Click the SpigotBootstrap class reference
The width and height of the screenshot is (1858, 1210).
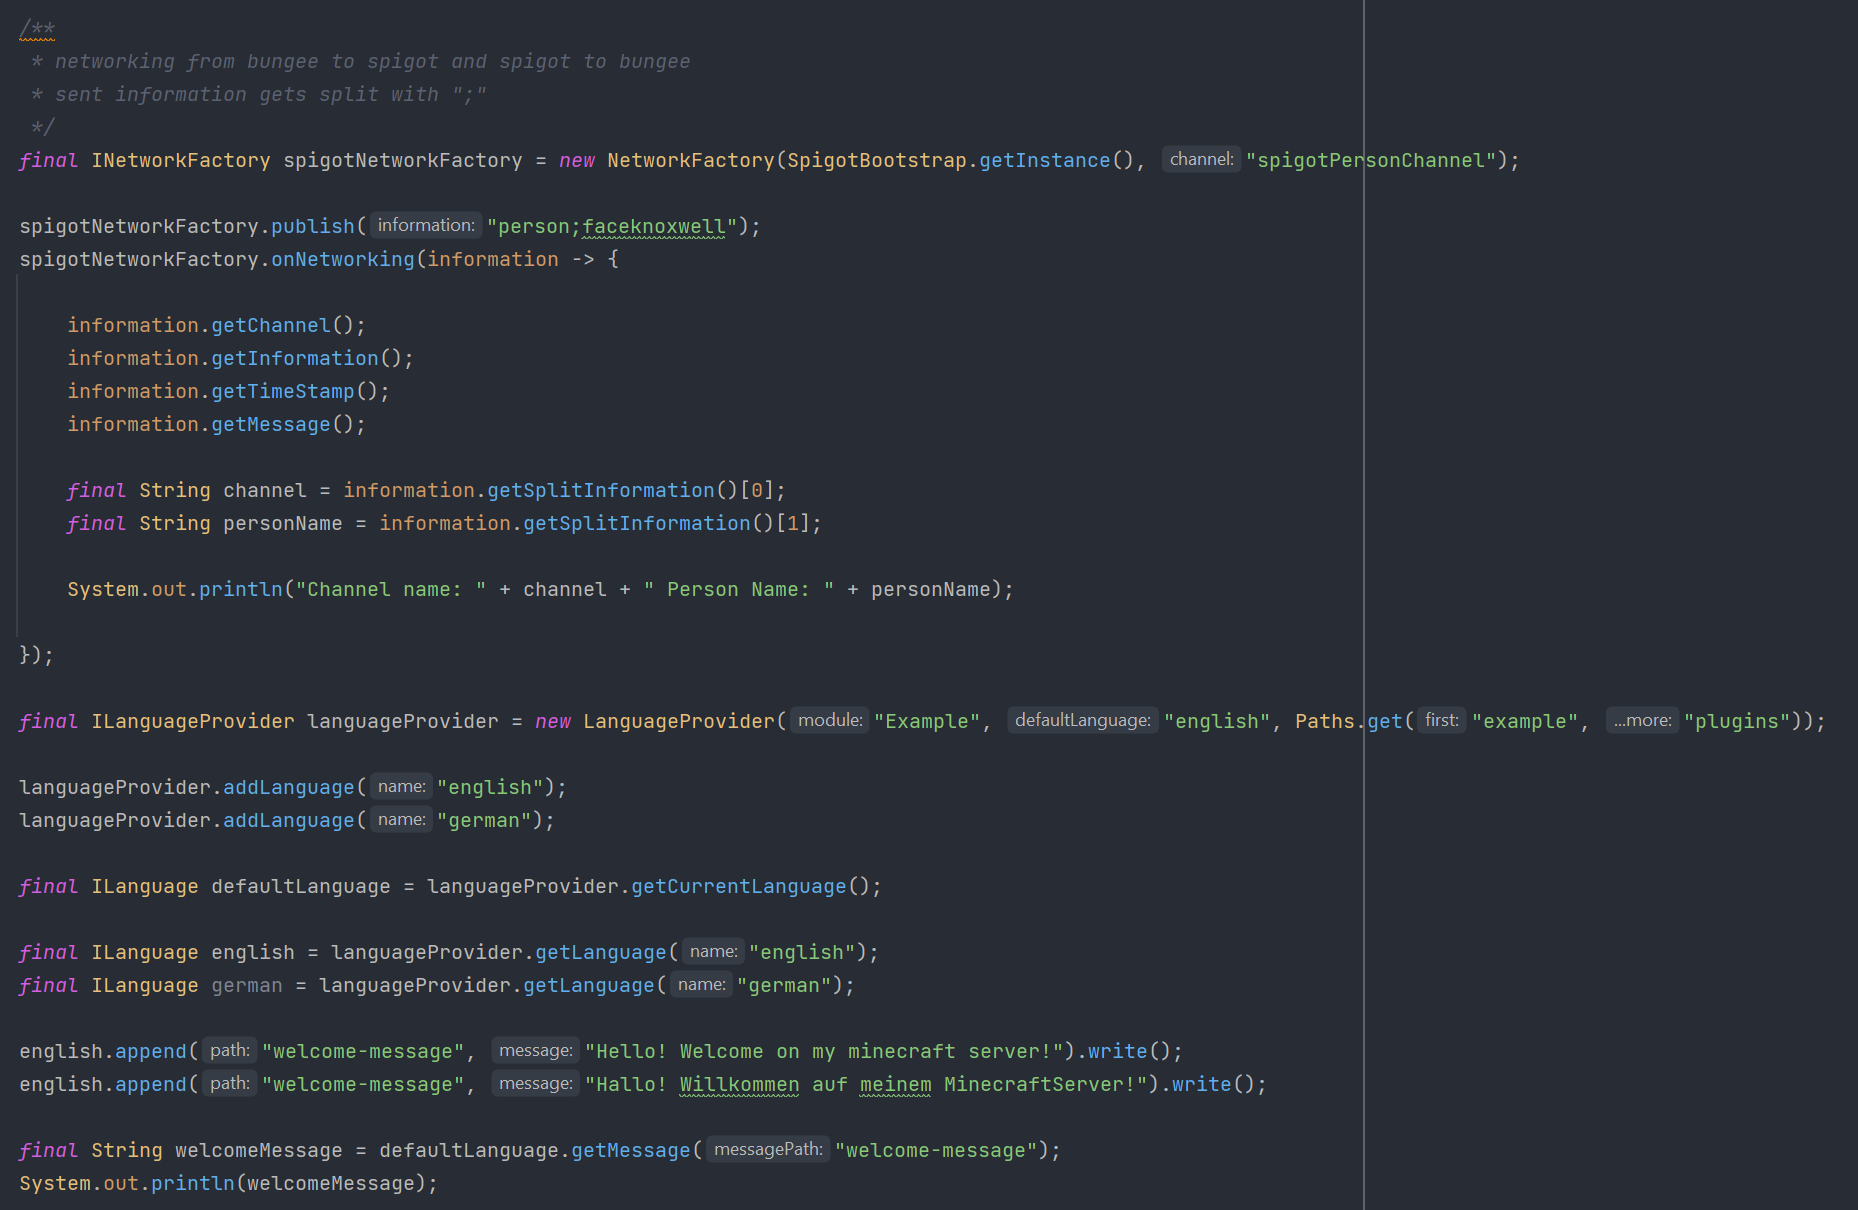[x=877, y=160]
